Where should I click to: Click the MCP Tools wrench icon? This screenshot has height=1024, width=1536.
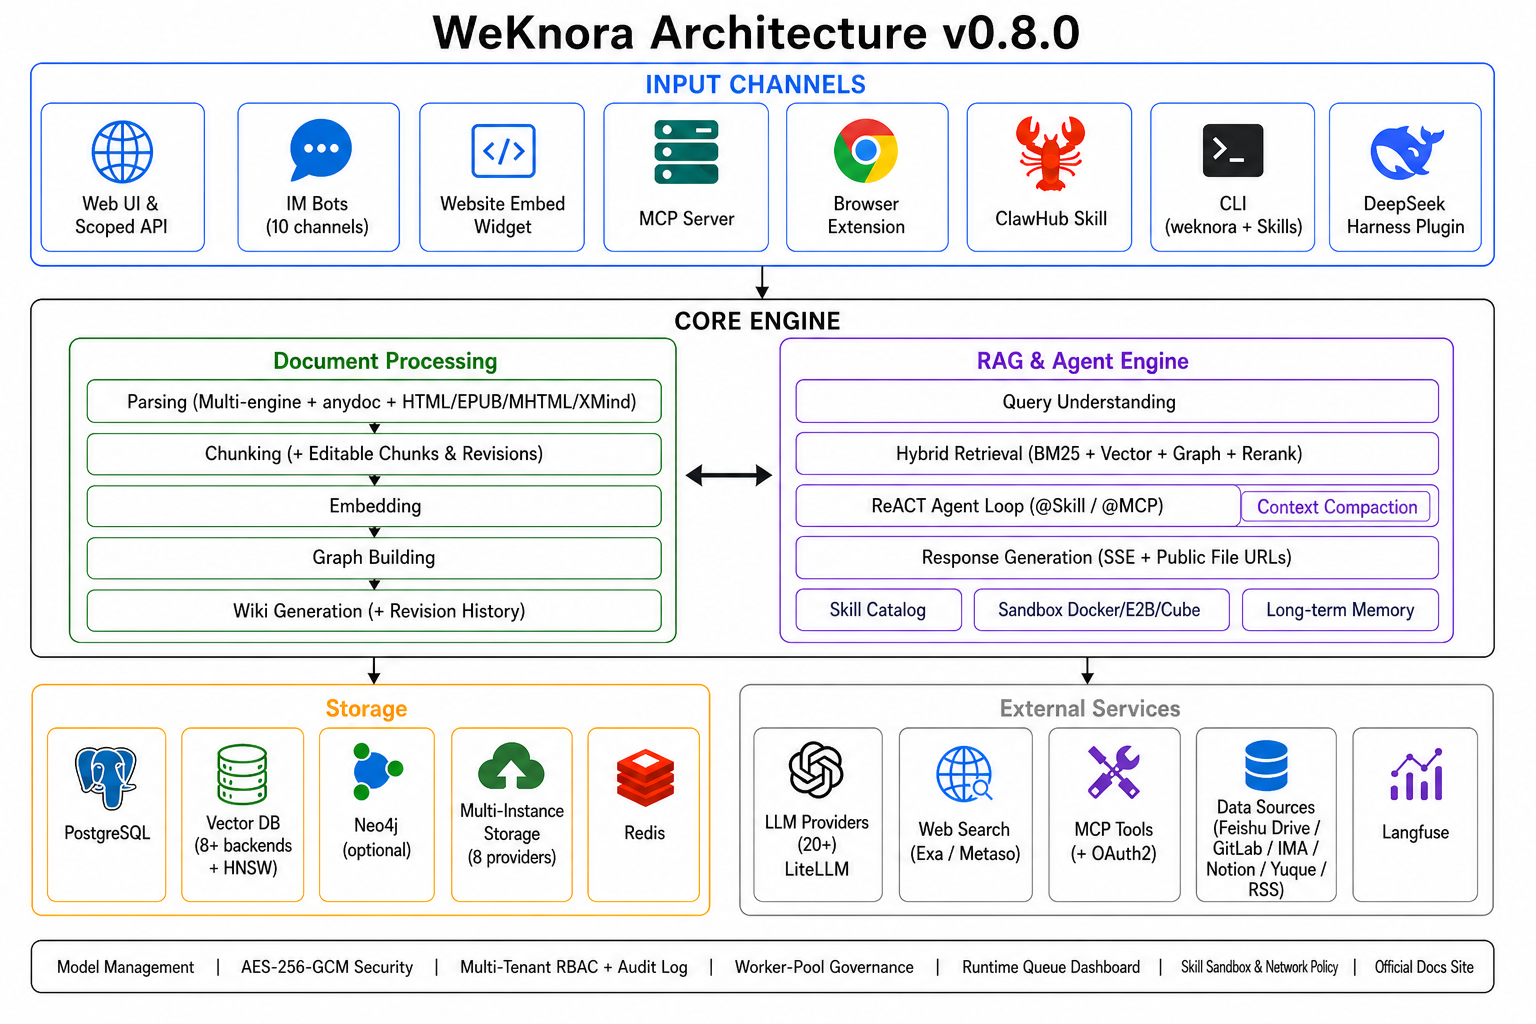(1114, 772)
